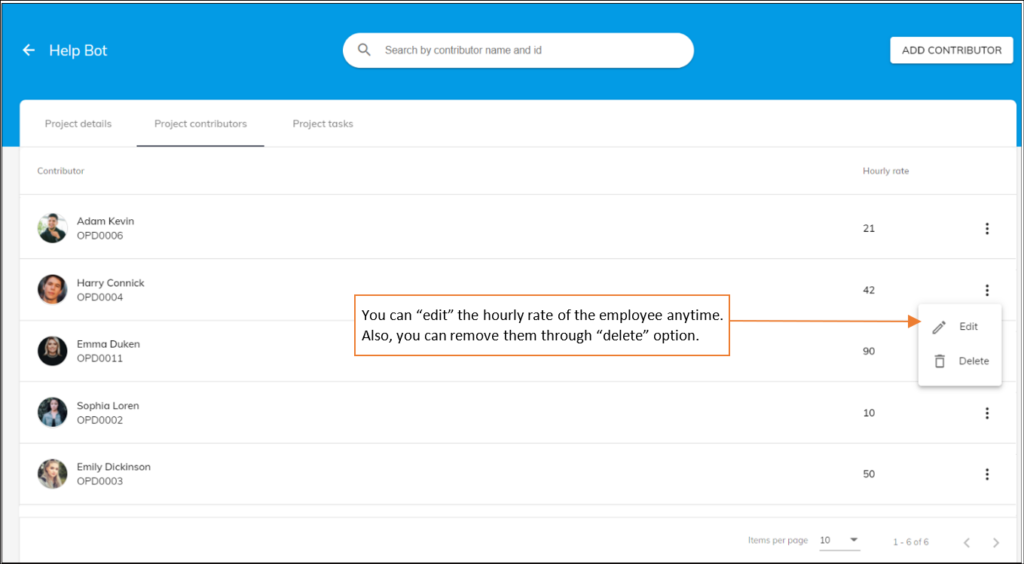This screenshot has width=1024, height=564.
Task: Go to the previous page arrow
Action: pyautogui.click(x=966, y=542)
